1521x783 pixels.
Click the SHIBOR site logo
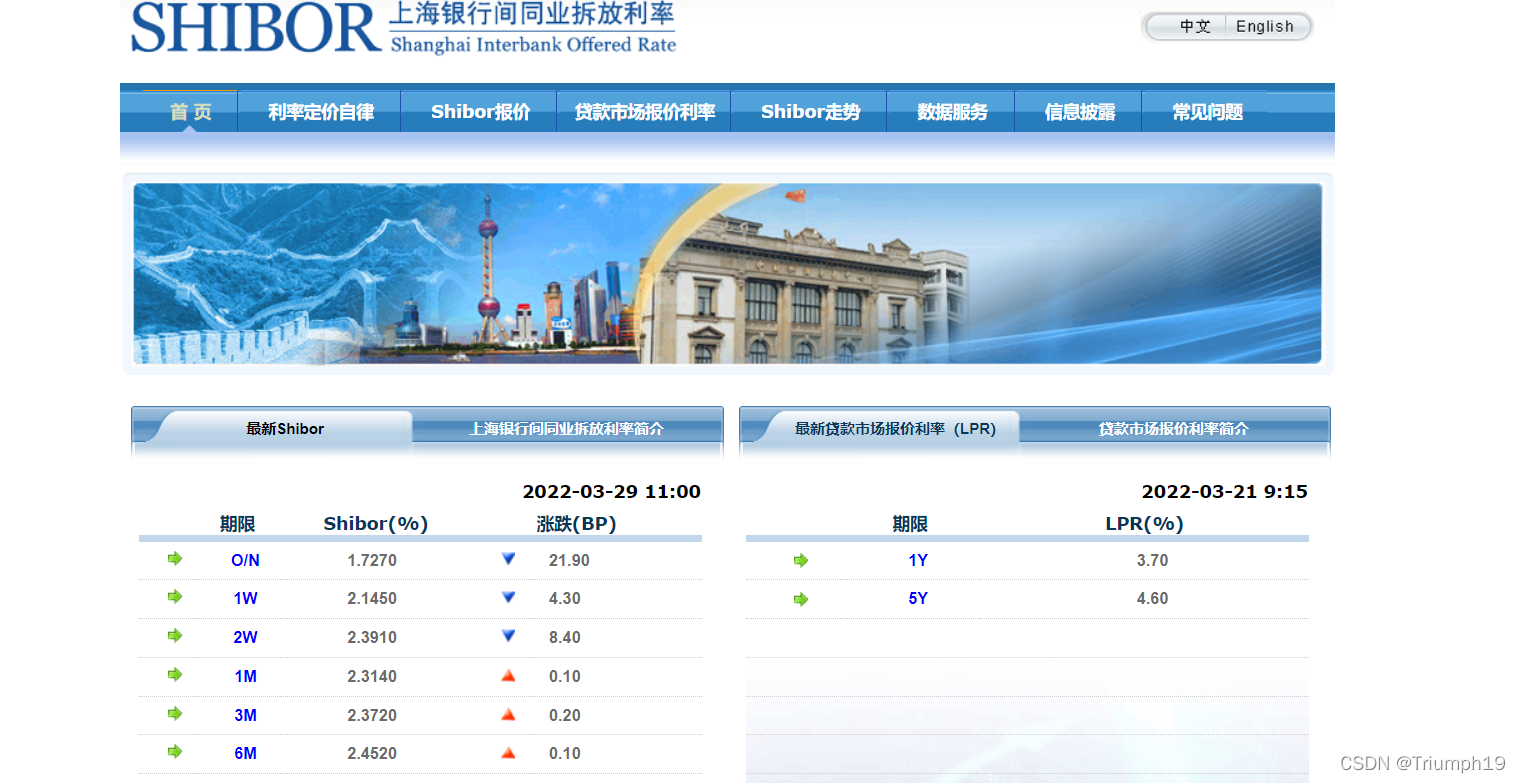pos(403,28)
